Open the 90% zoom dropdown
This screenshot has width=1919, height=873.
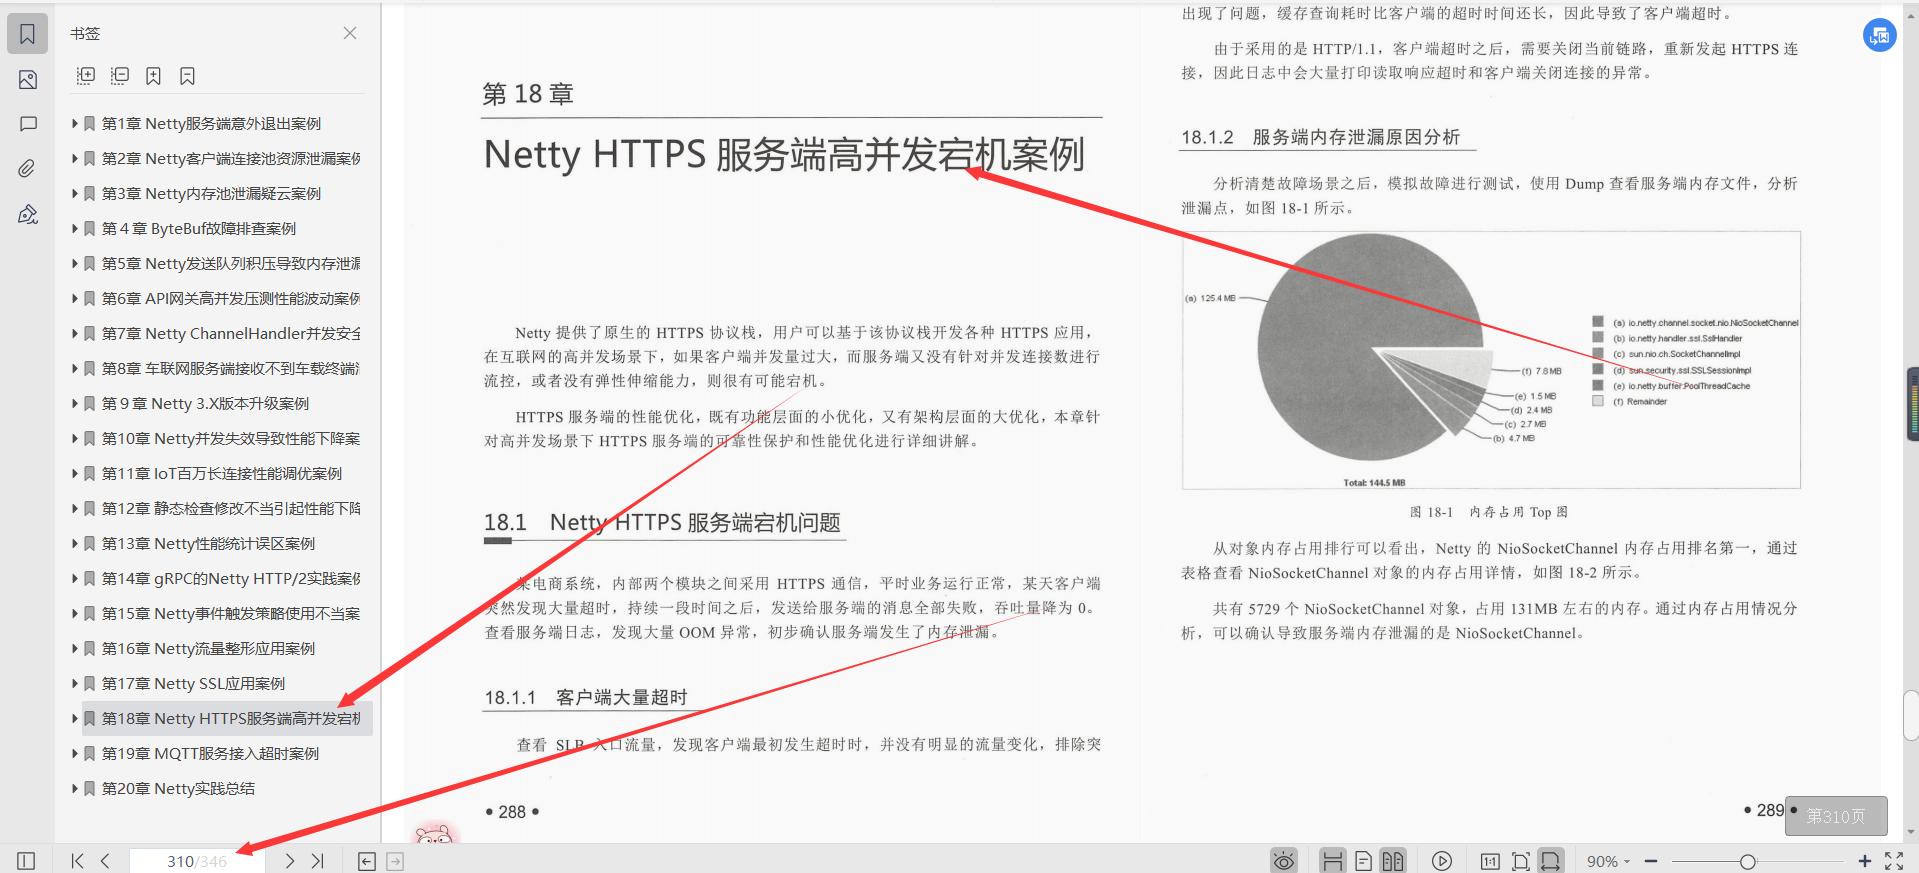[1608, 861]
